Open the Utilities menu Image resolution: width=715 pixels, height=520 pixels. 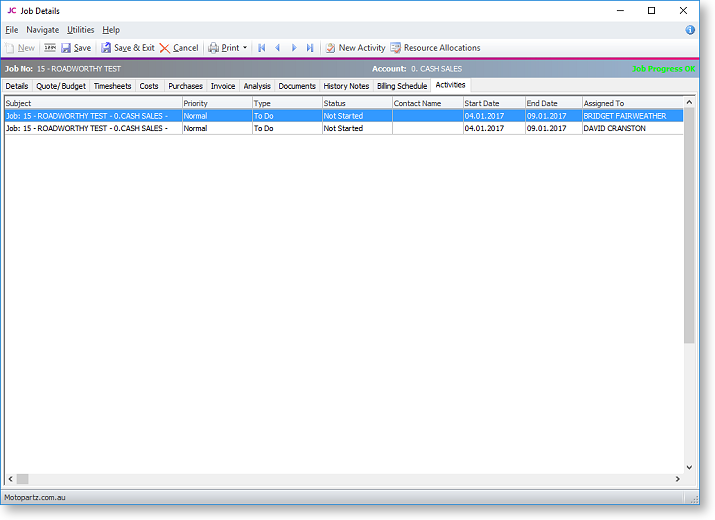click(80, 30)
